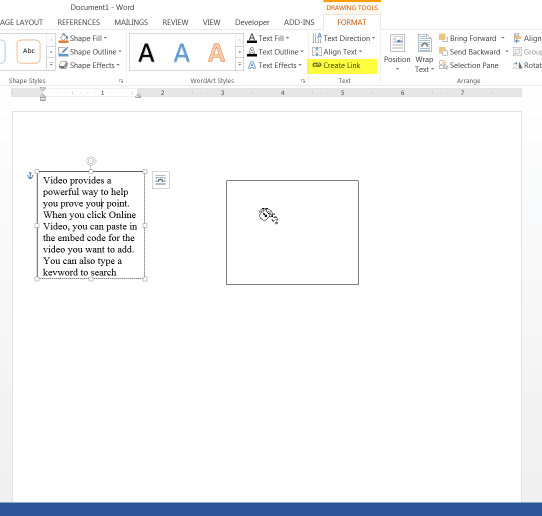
Task: Open the Developer tab
Action: click(x=252, y=22)
